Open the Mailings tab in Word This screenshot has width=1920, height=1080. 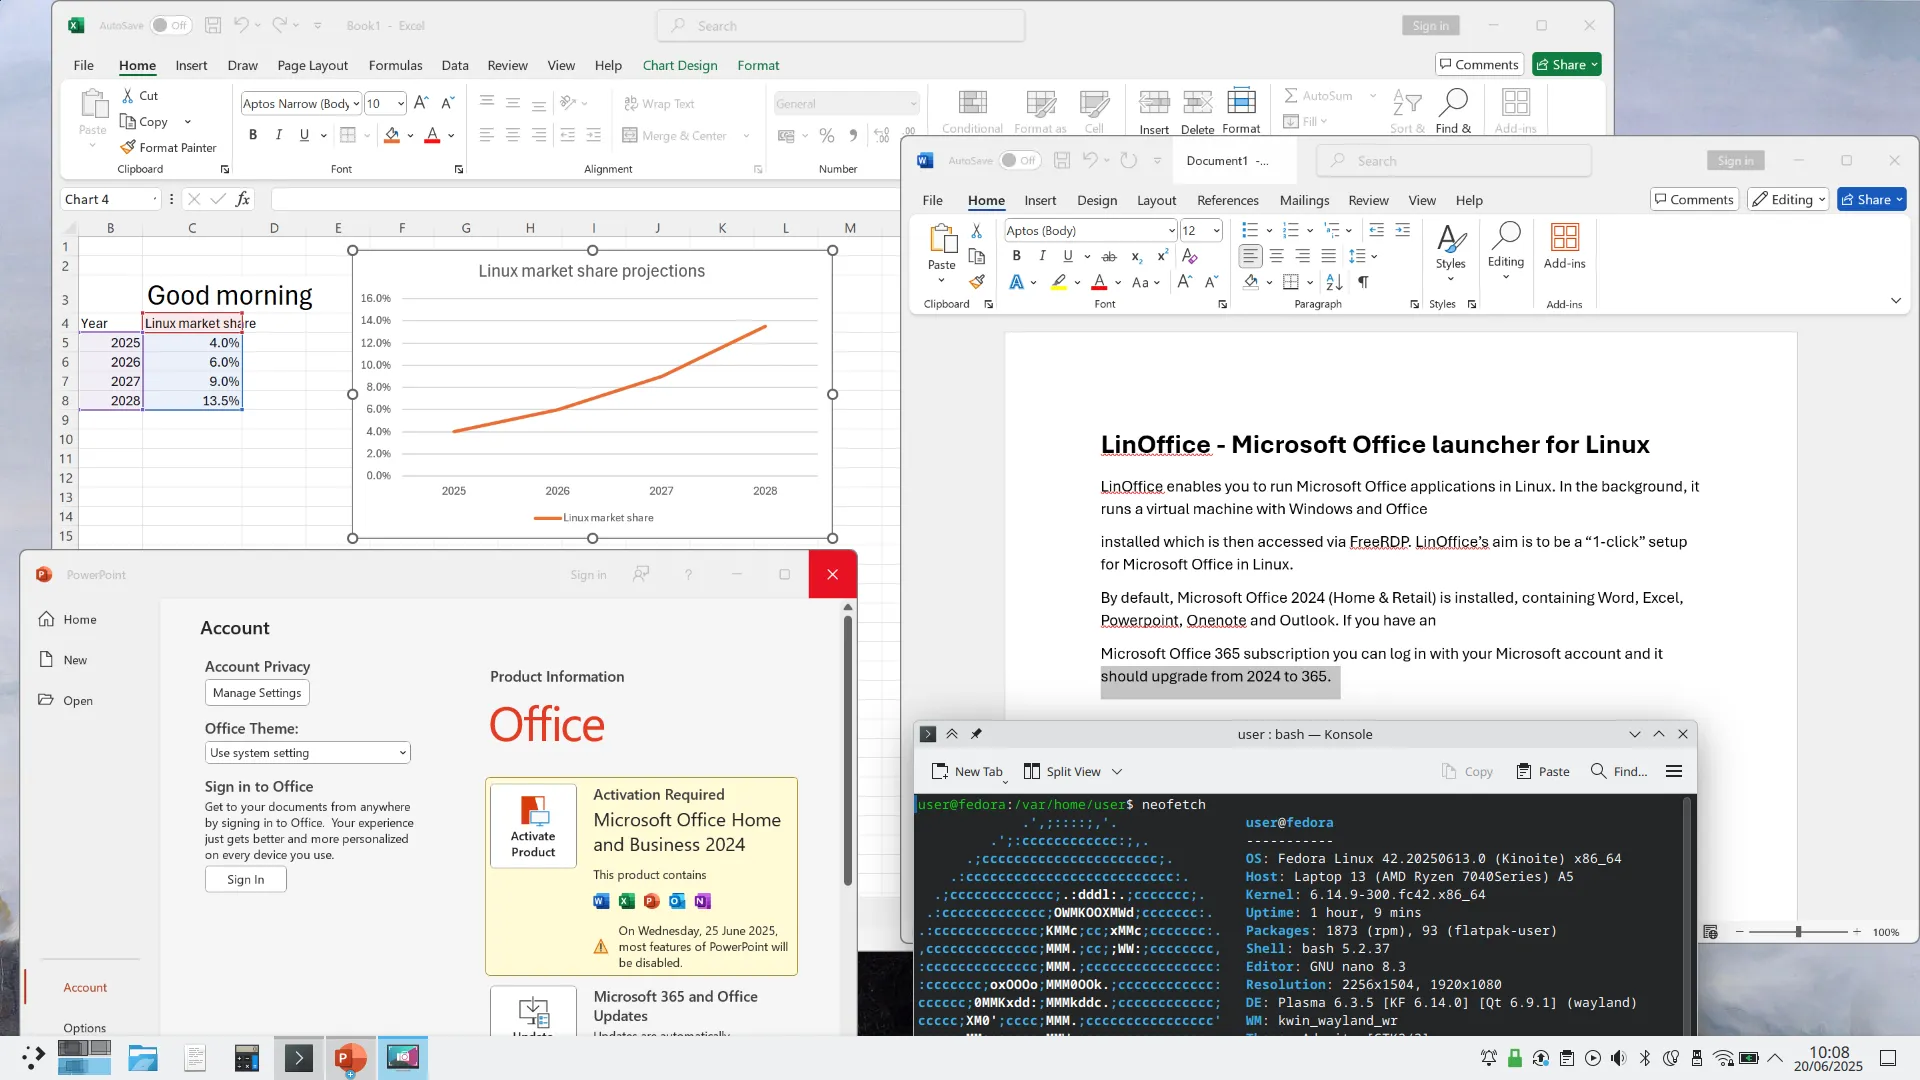(1304, 200)
